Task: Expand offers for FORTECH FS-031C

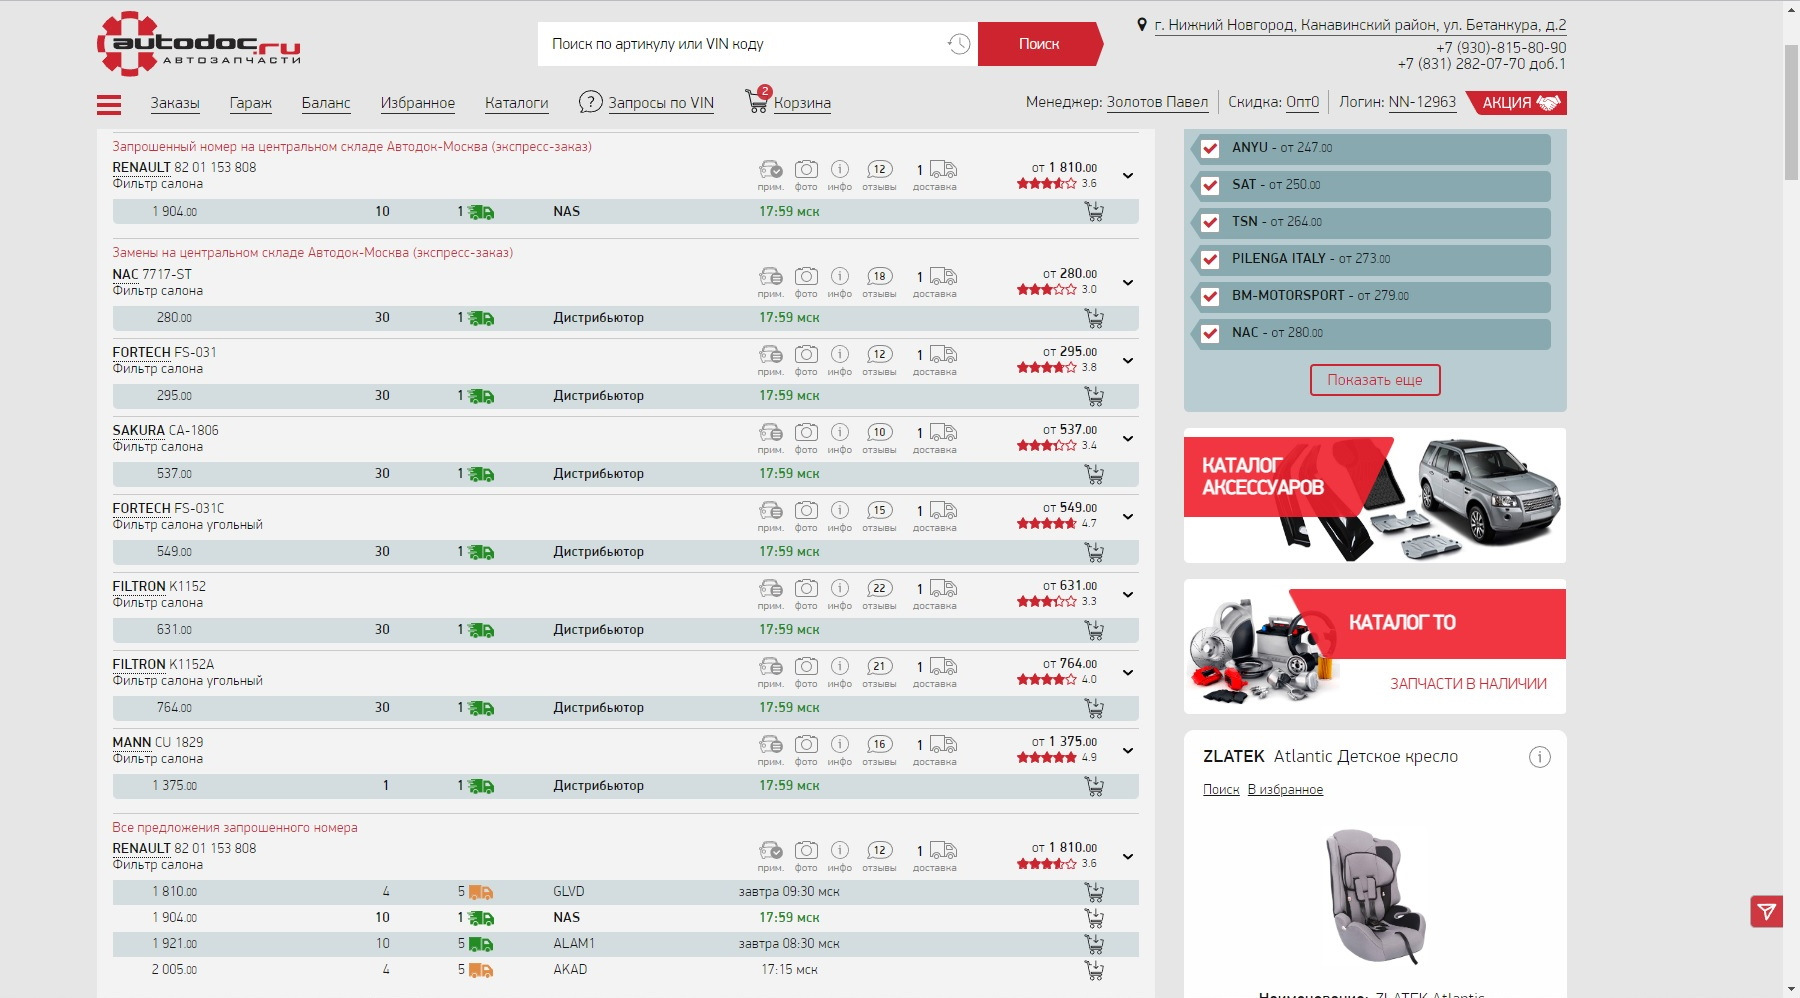Action: point(1128,517)
